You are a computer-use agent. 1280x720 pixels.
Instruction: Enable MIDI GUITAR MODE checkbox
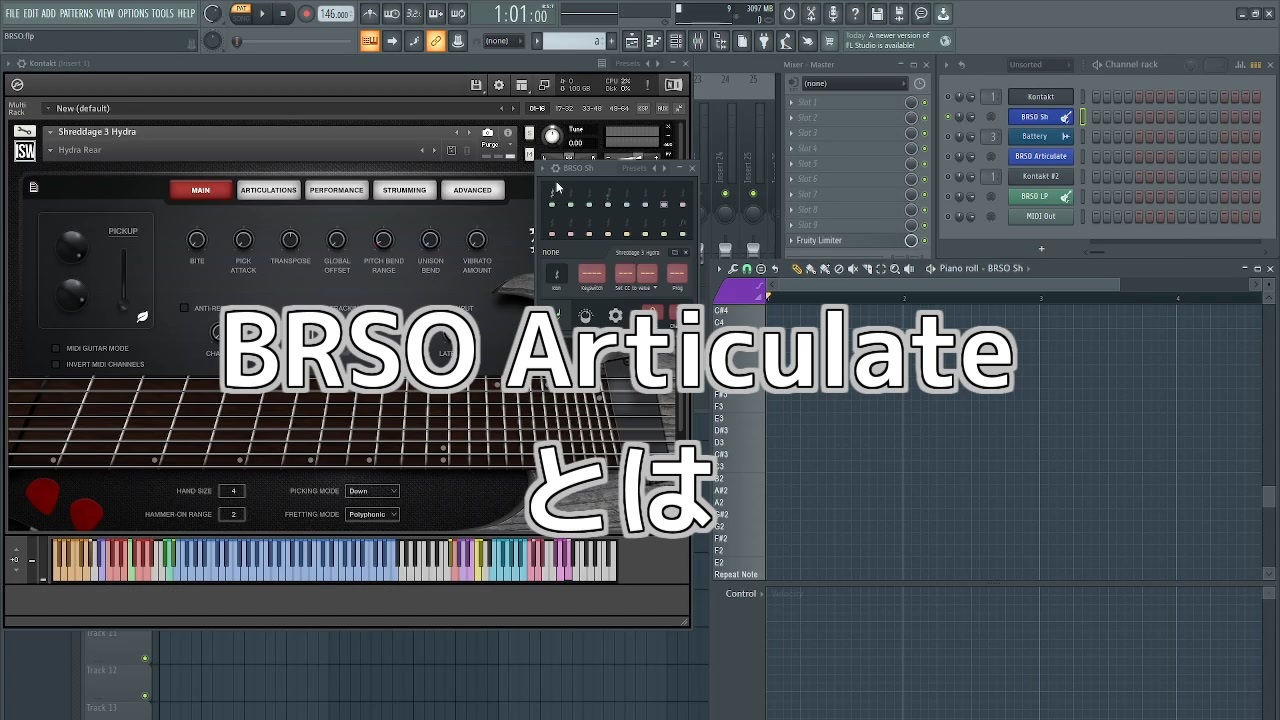point(56,348)
